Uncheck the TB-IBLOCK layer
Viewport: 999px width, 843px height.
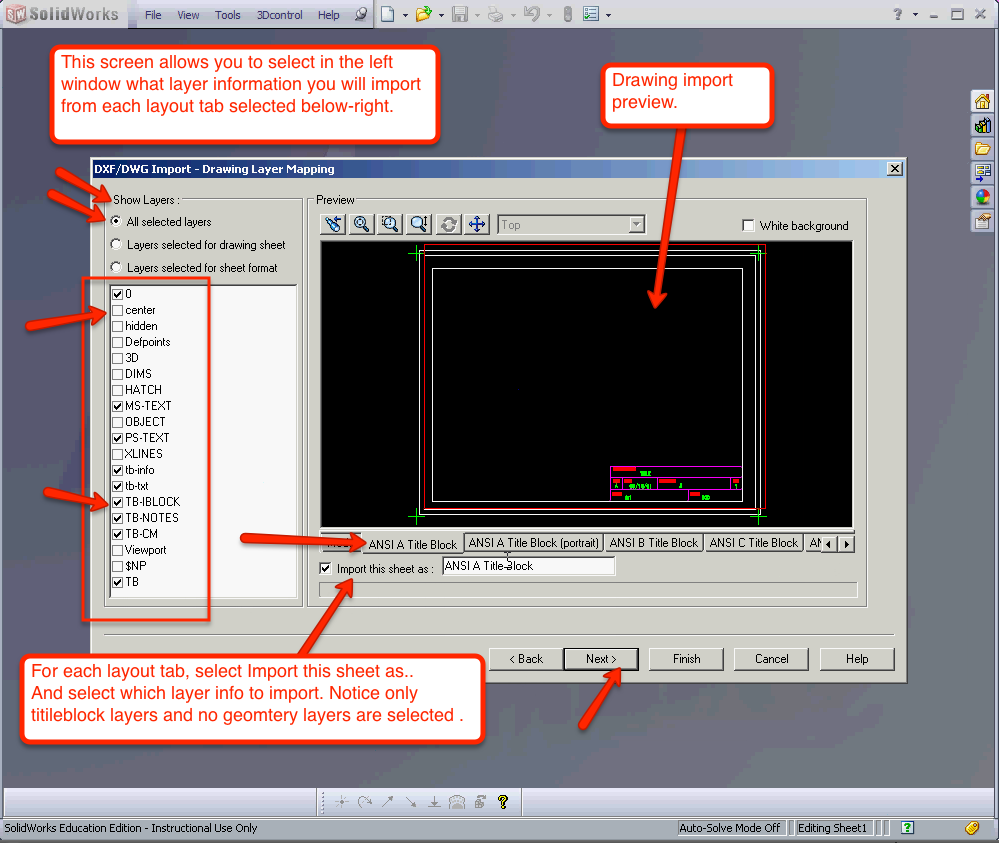tap(117, 501)
